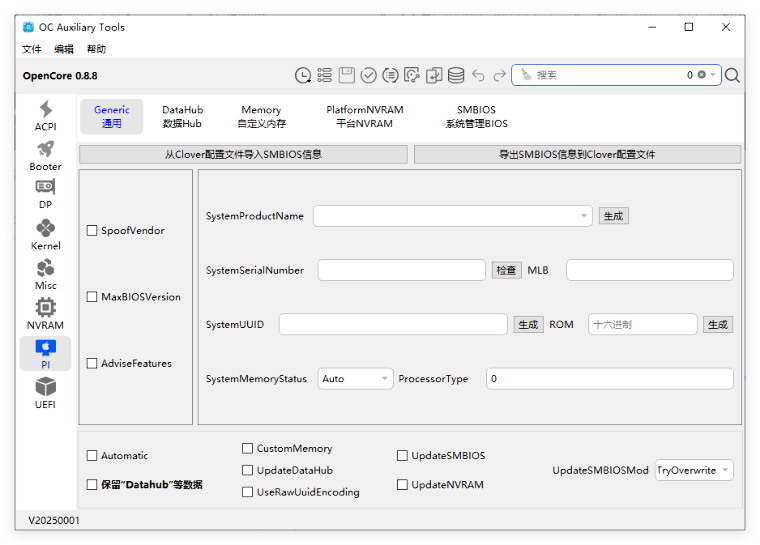Screen dimensions: 760x545
Task: Click the refresh list toolbar icon
Action: pos(390,76)
